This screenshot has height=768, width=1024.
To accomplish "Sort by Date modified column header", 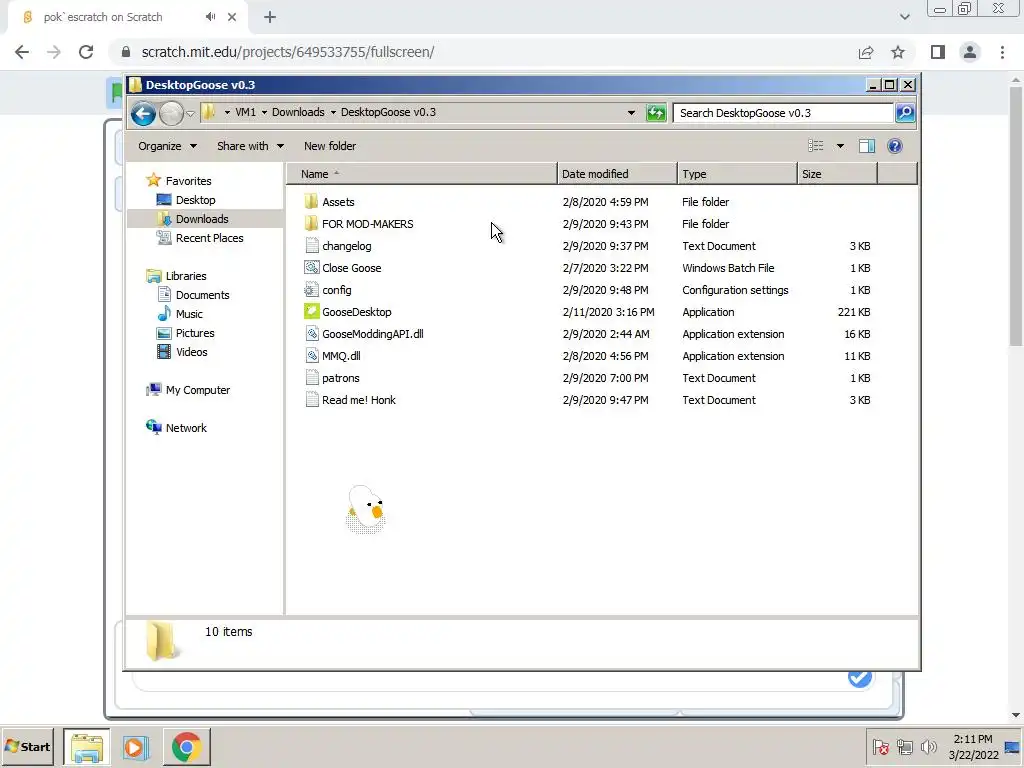I will [617, 174].
